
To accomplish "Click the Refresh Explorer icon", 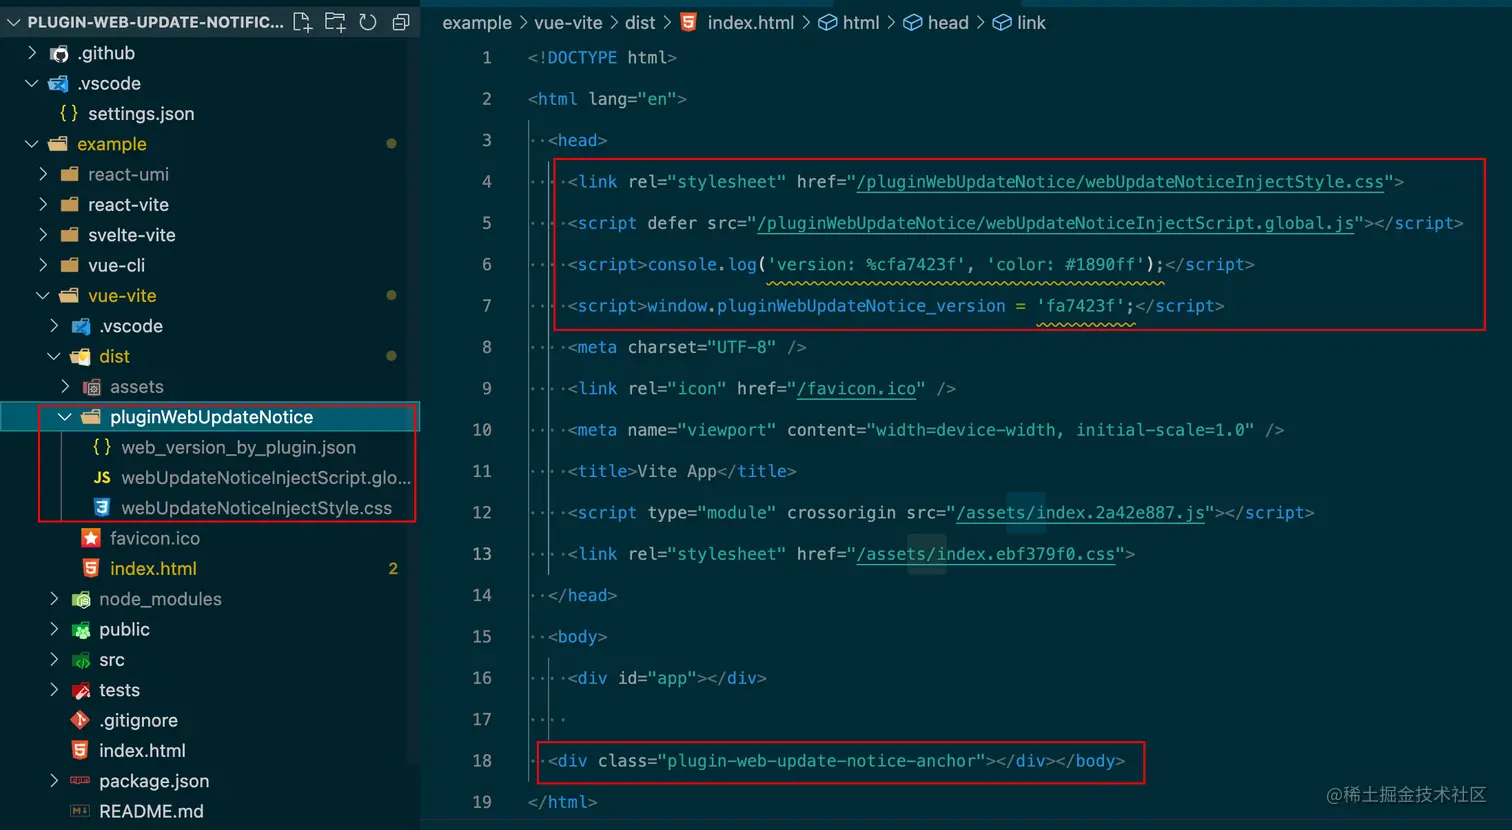I will [368, 22].
